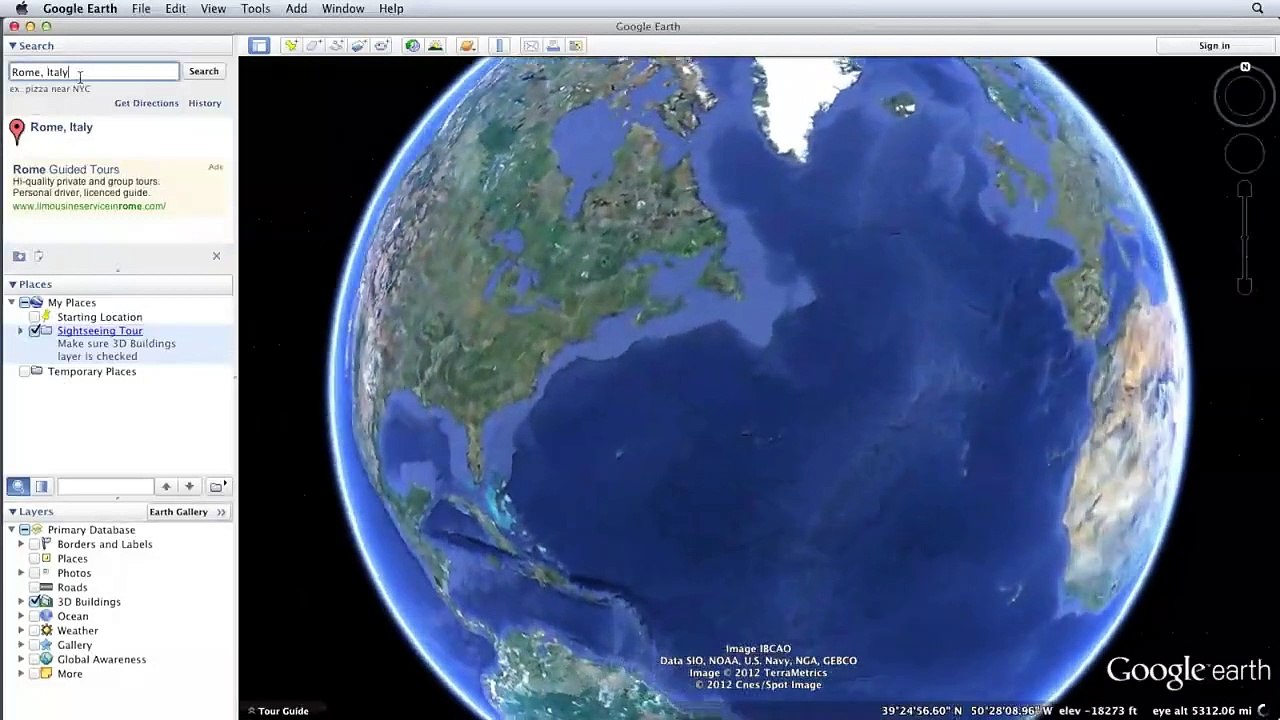Sign in to Google account
Screen dimensions: 1280x720
click(1214, 46)
